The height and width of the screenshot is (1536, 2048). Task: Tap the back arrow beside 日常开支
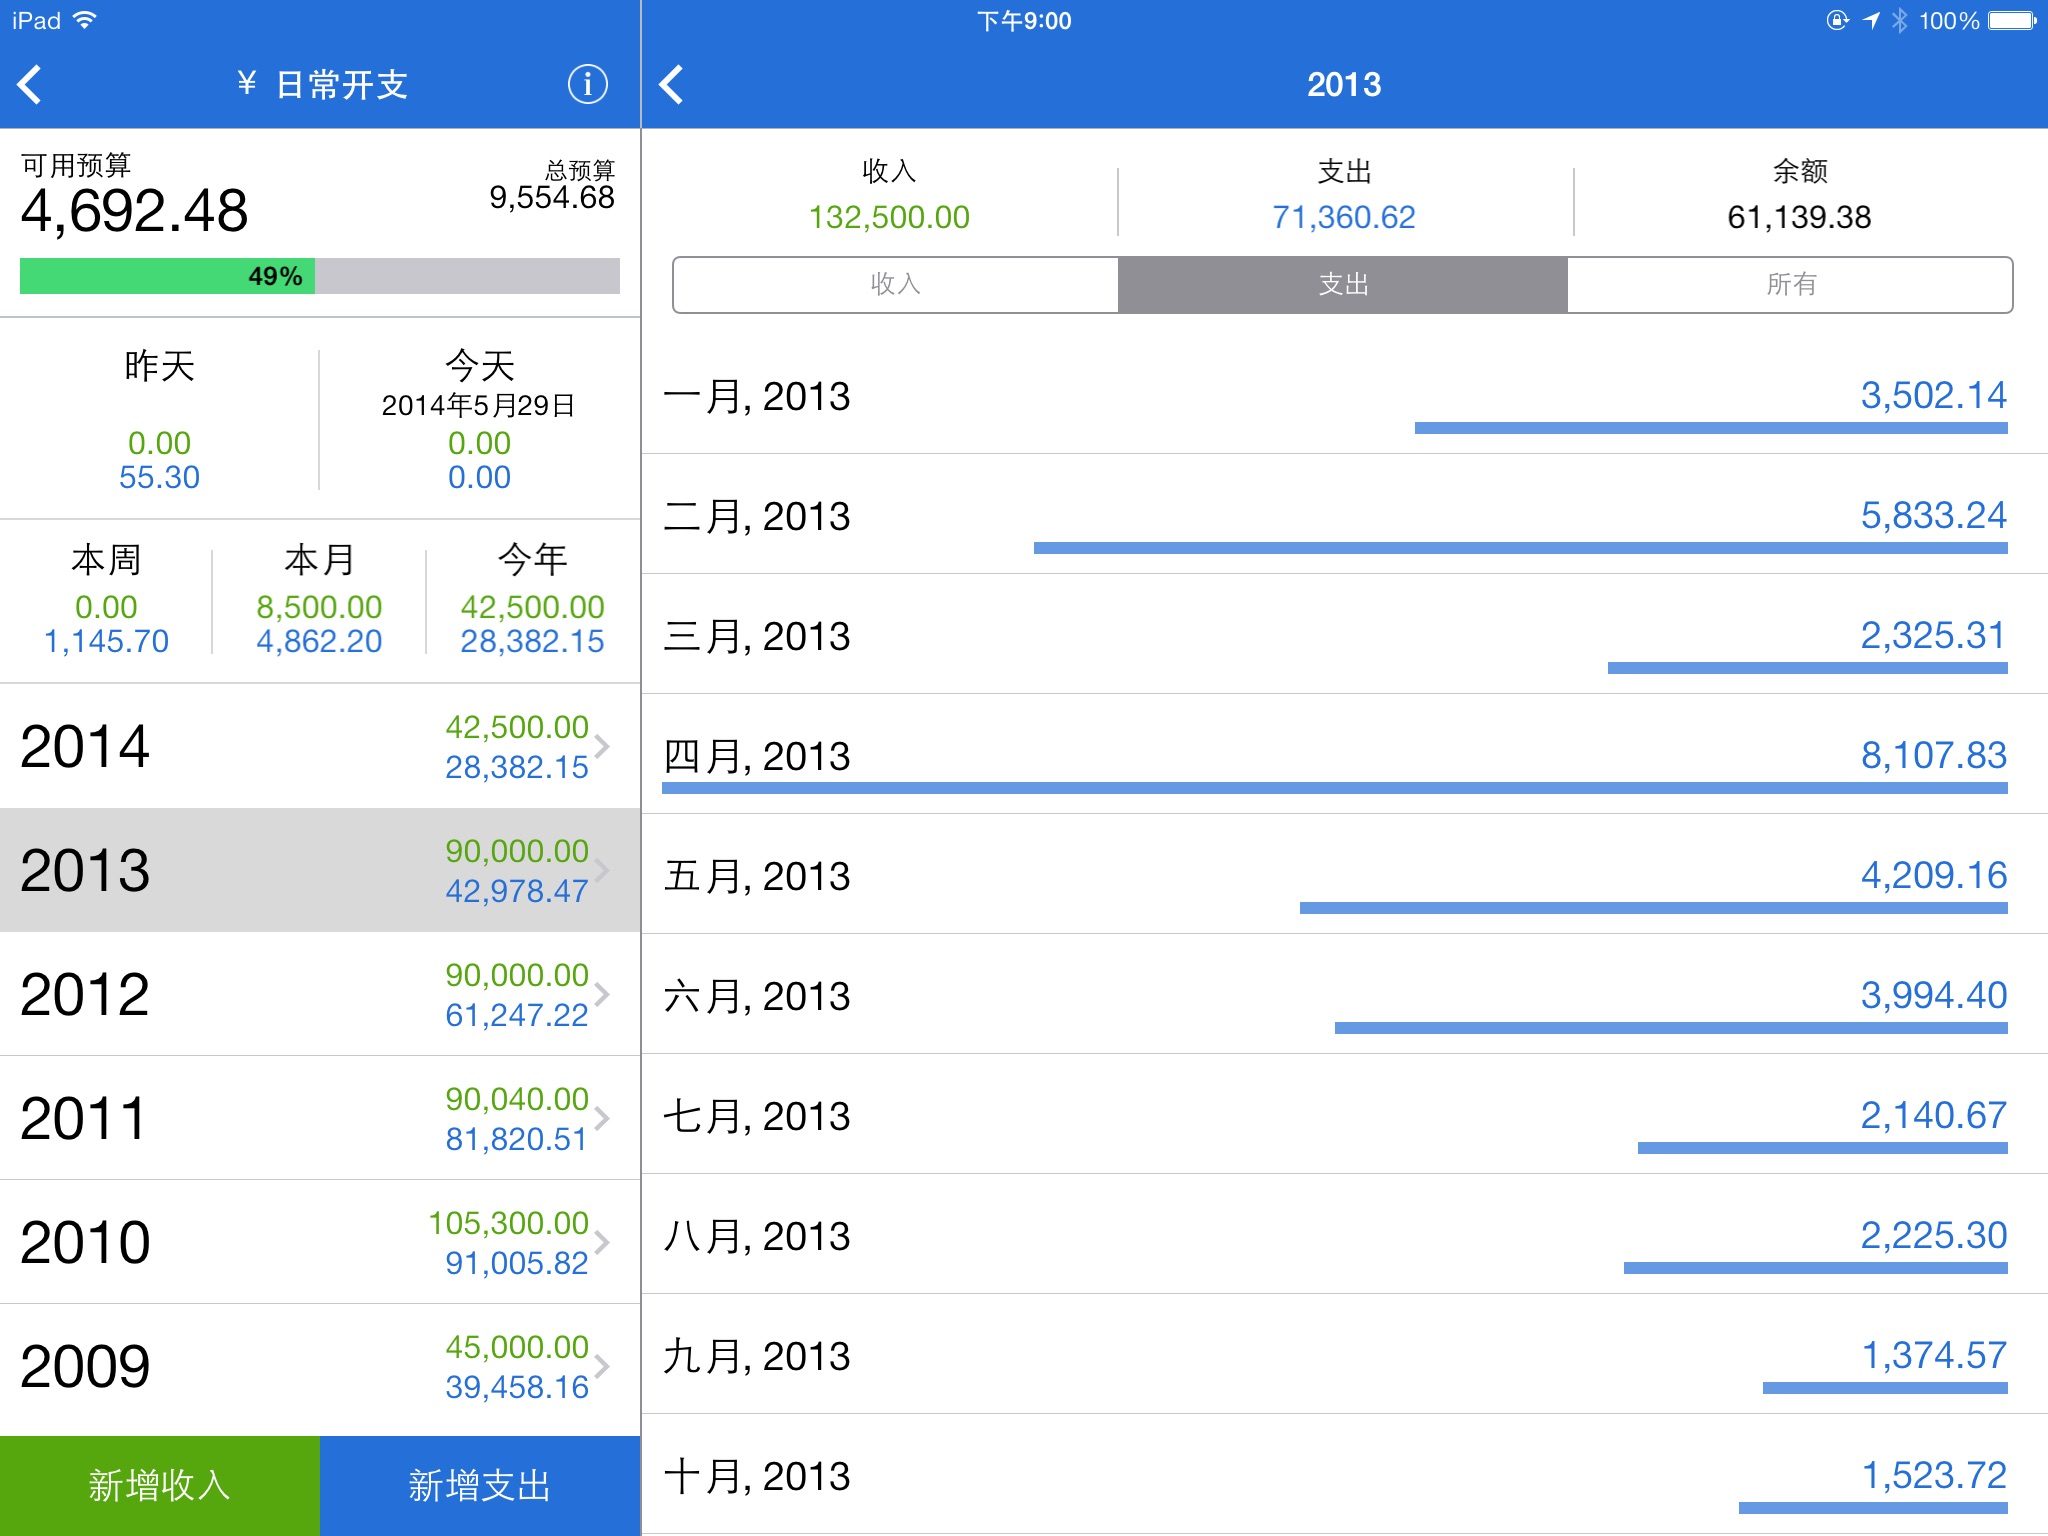coord(30,85)
